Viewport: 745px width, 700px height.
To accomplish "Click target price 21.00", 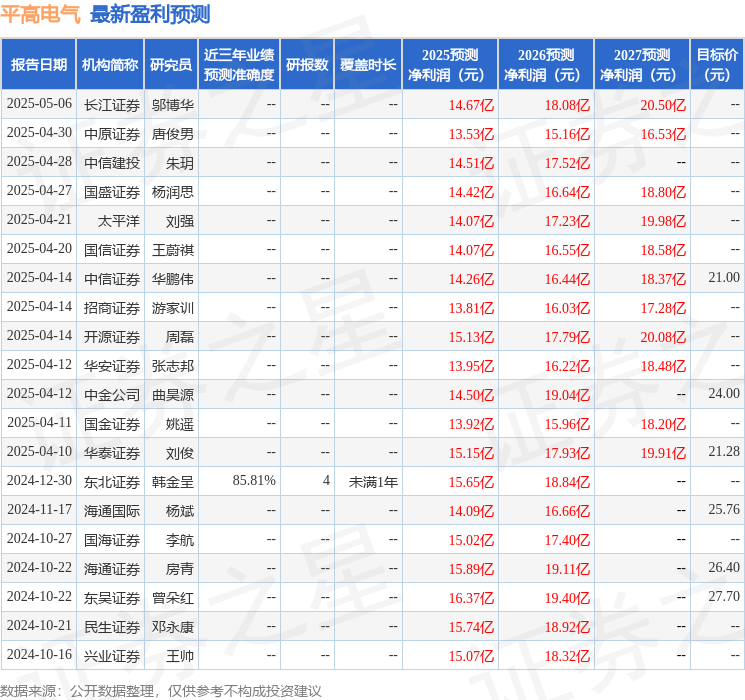I will pos(724,278).
